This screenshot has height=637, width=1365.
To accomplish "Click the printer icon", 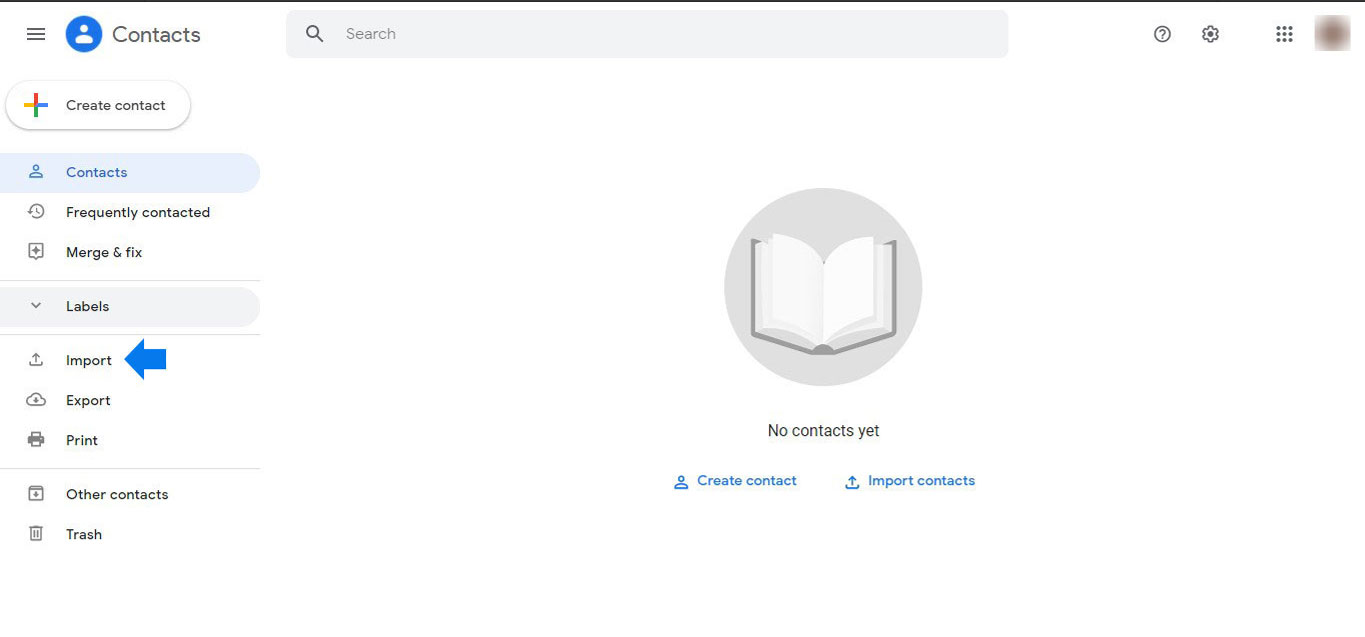I will click(x=36, y=440).
